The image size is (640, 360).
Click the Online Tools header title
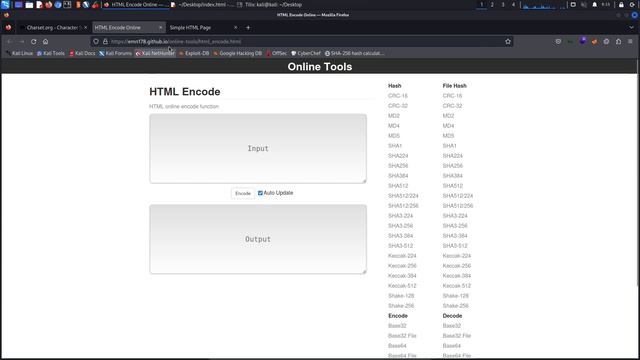point(320,67)
